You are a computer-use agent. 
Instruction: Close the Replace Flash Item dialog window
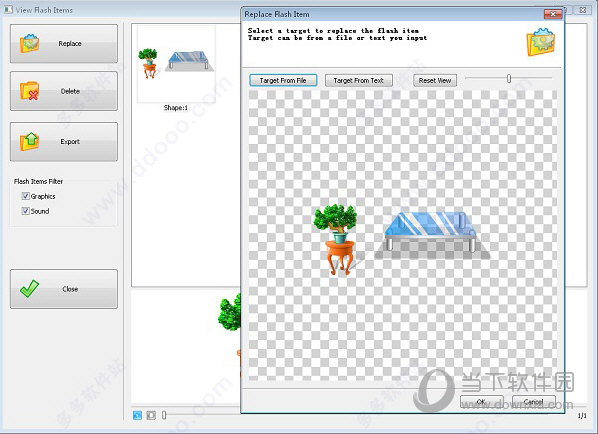pyautogui.click(x=553, y=14)
